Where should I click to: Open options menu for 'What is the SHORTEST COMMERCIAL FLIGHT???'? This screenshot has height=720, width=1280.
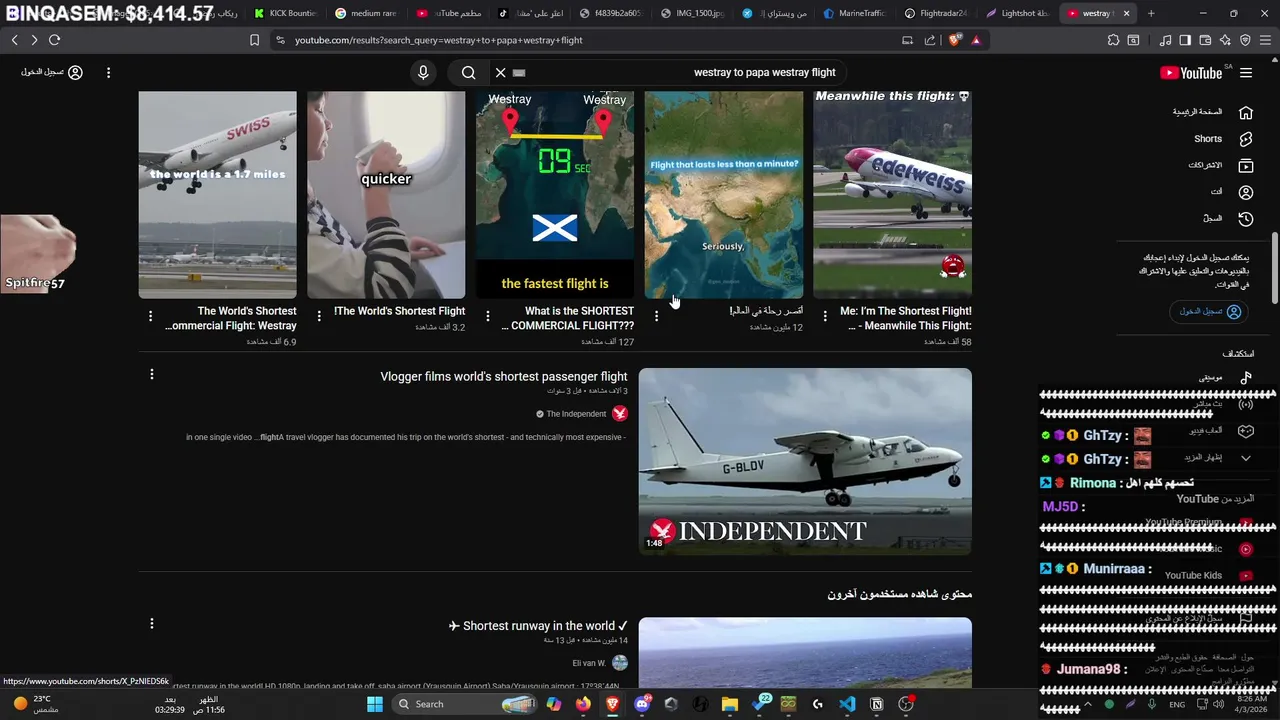point(487,316)
